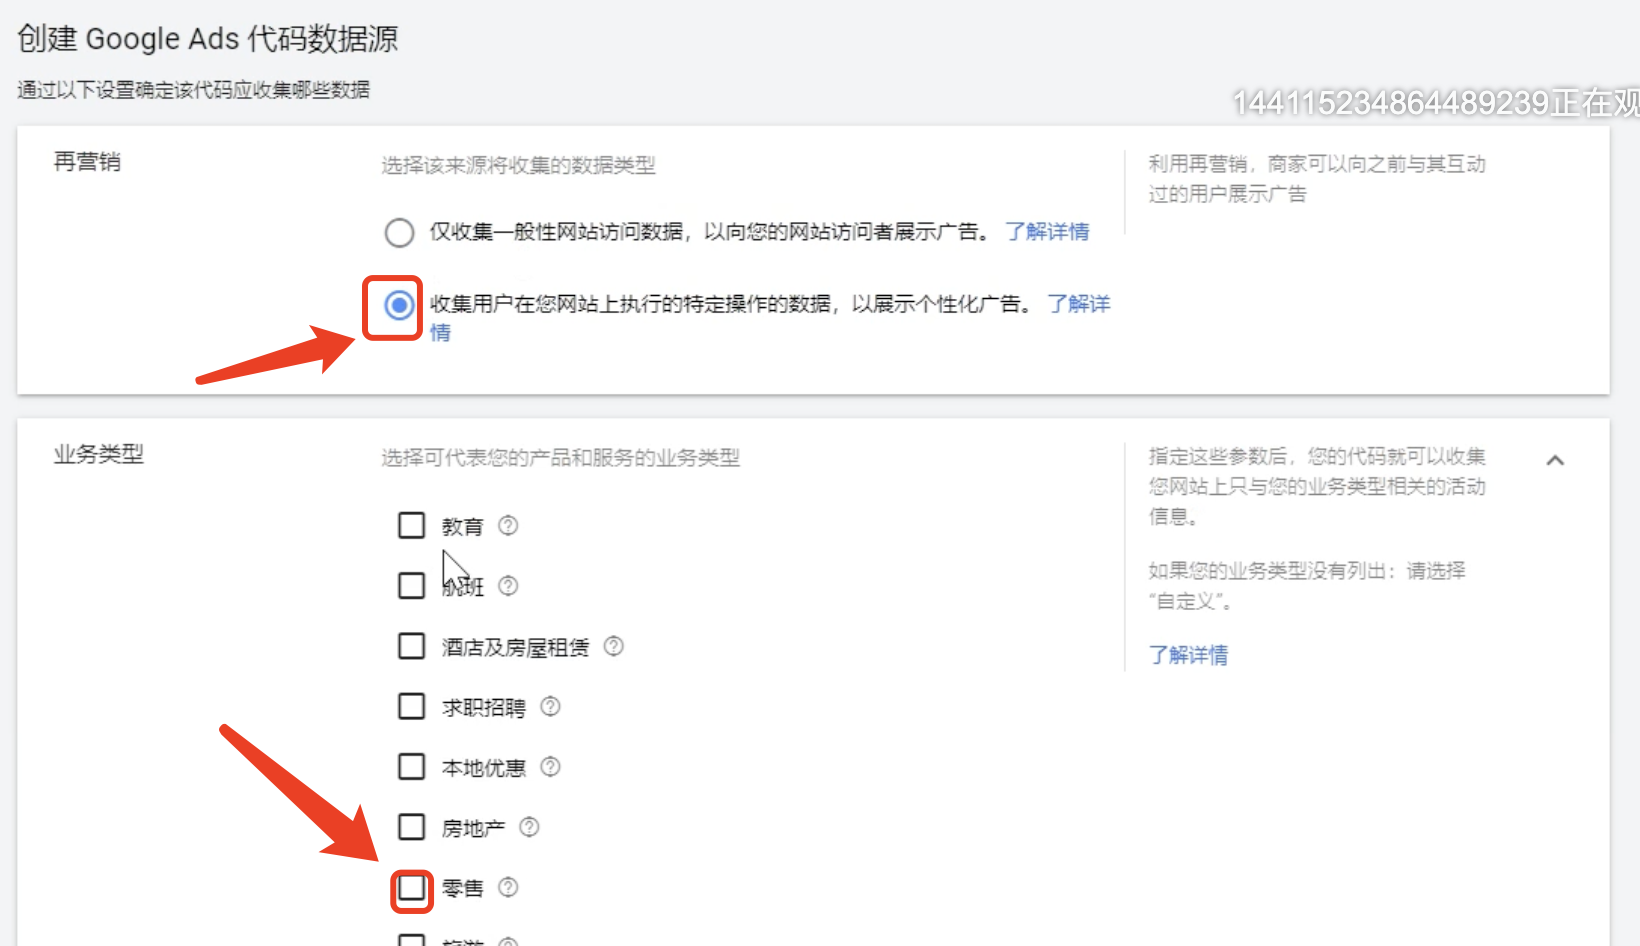Click the question mark icon for 本地优惠
1640x946 pixels.
tap(550, 766)
